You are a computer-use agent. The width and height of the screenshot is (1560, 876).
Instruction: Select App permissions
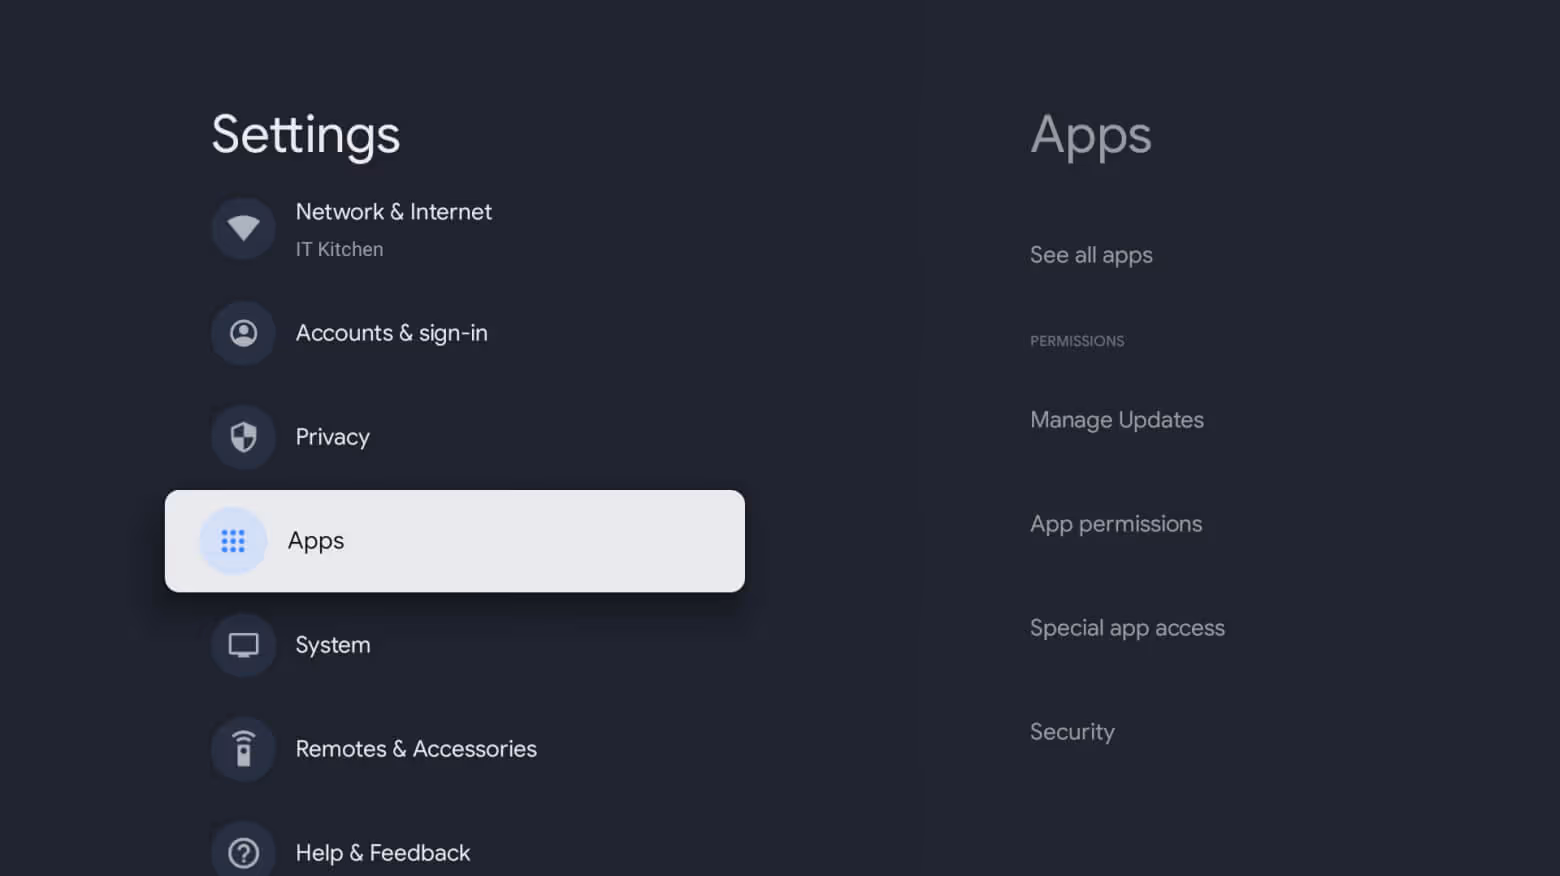pyautogui.click(x=1116, y=524)
